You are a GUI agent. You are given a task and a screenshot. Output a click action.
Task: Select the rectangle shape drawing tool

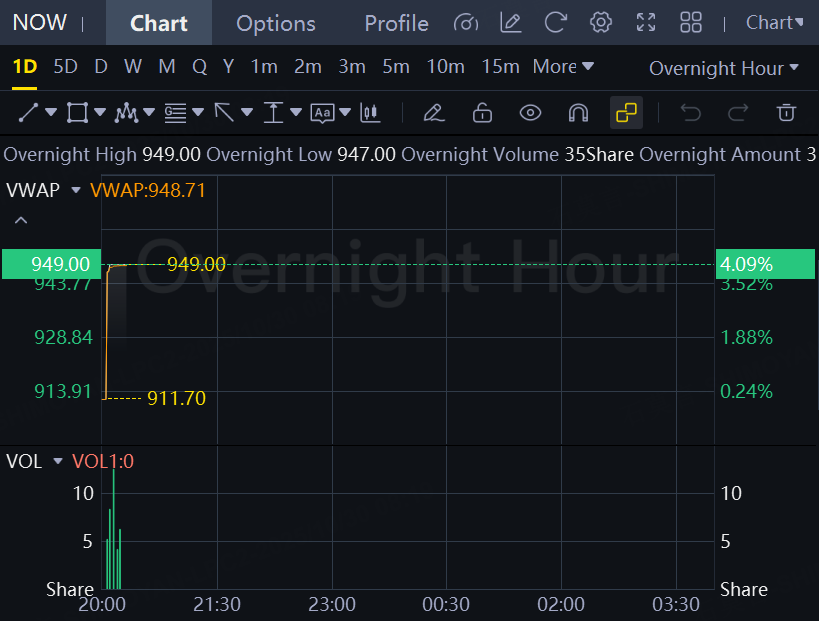pos(77,113)
